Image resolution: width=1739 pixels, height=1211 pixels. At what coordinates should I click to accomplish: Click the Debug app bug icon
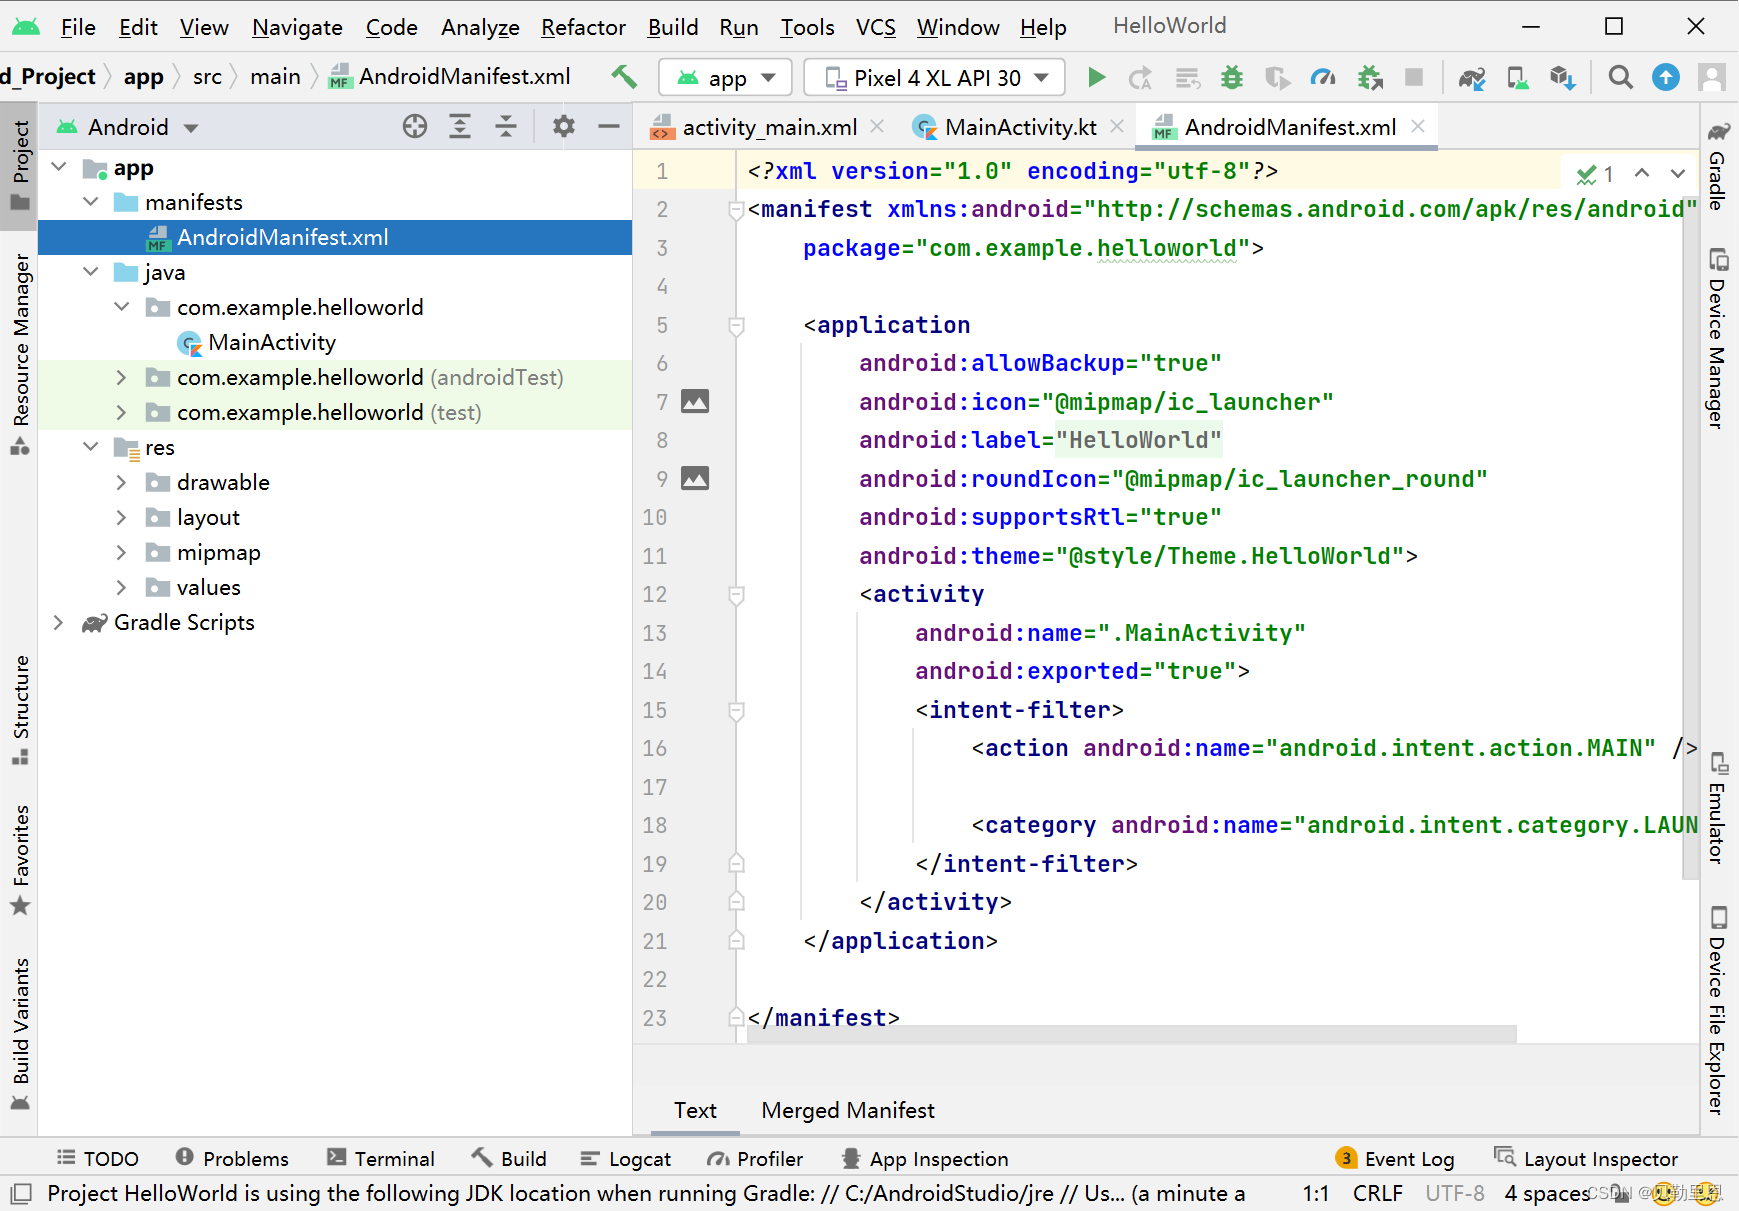pos(1232,77)
